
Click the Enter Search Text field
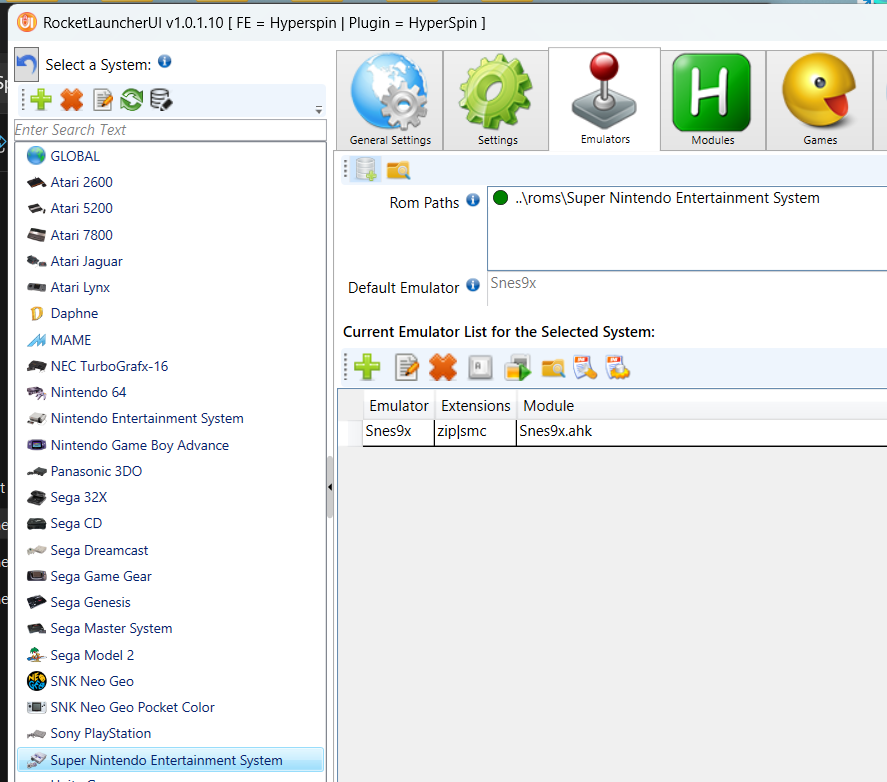170,130
